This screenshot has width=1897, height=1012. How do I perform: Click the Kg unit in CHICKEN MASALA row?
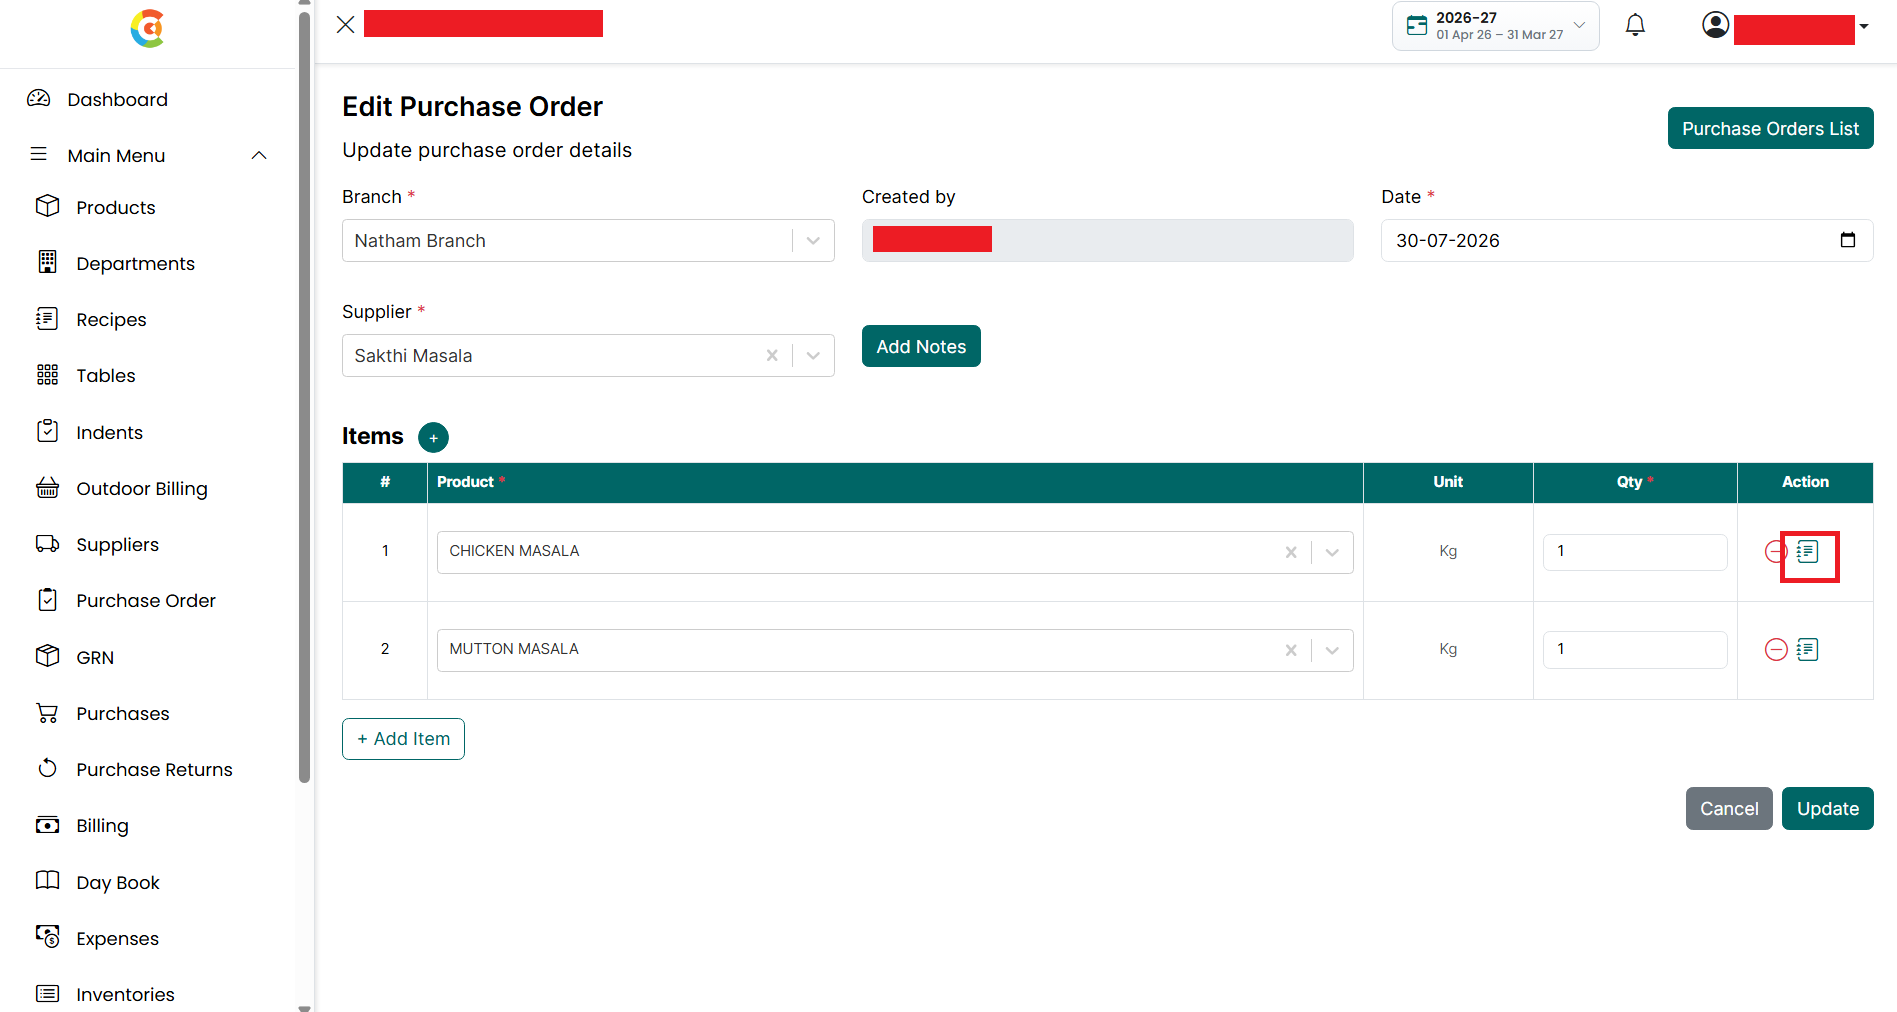point(1448,551)
